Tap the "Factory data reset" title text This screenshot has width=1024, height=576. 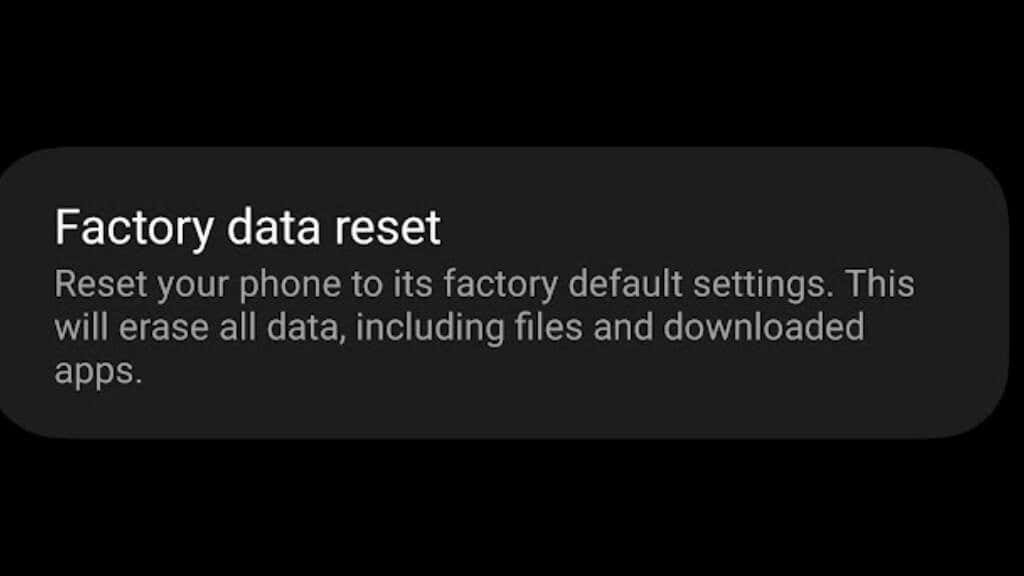click(248, 228)
